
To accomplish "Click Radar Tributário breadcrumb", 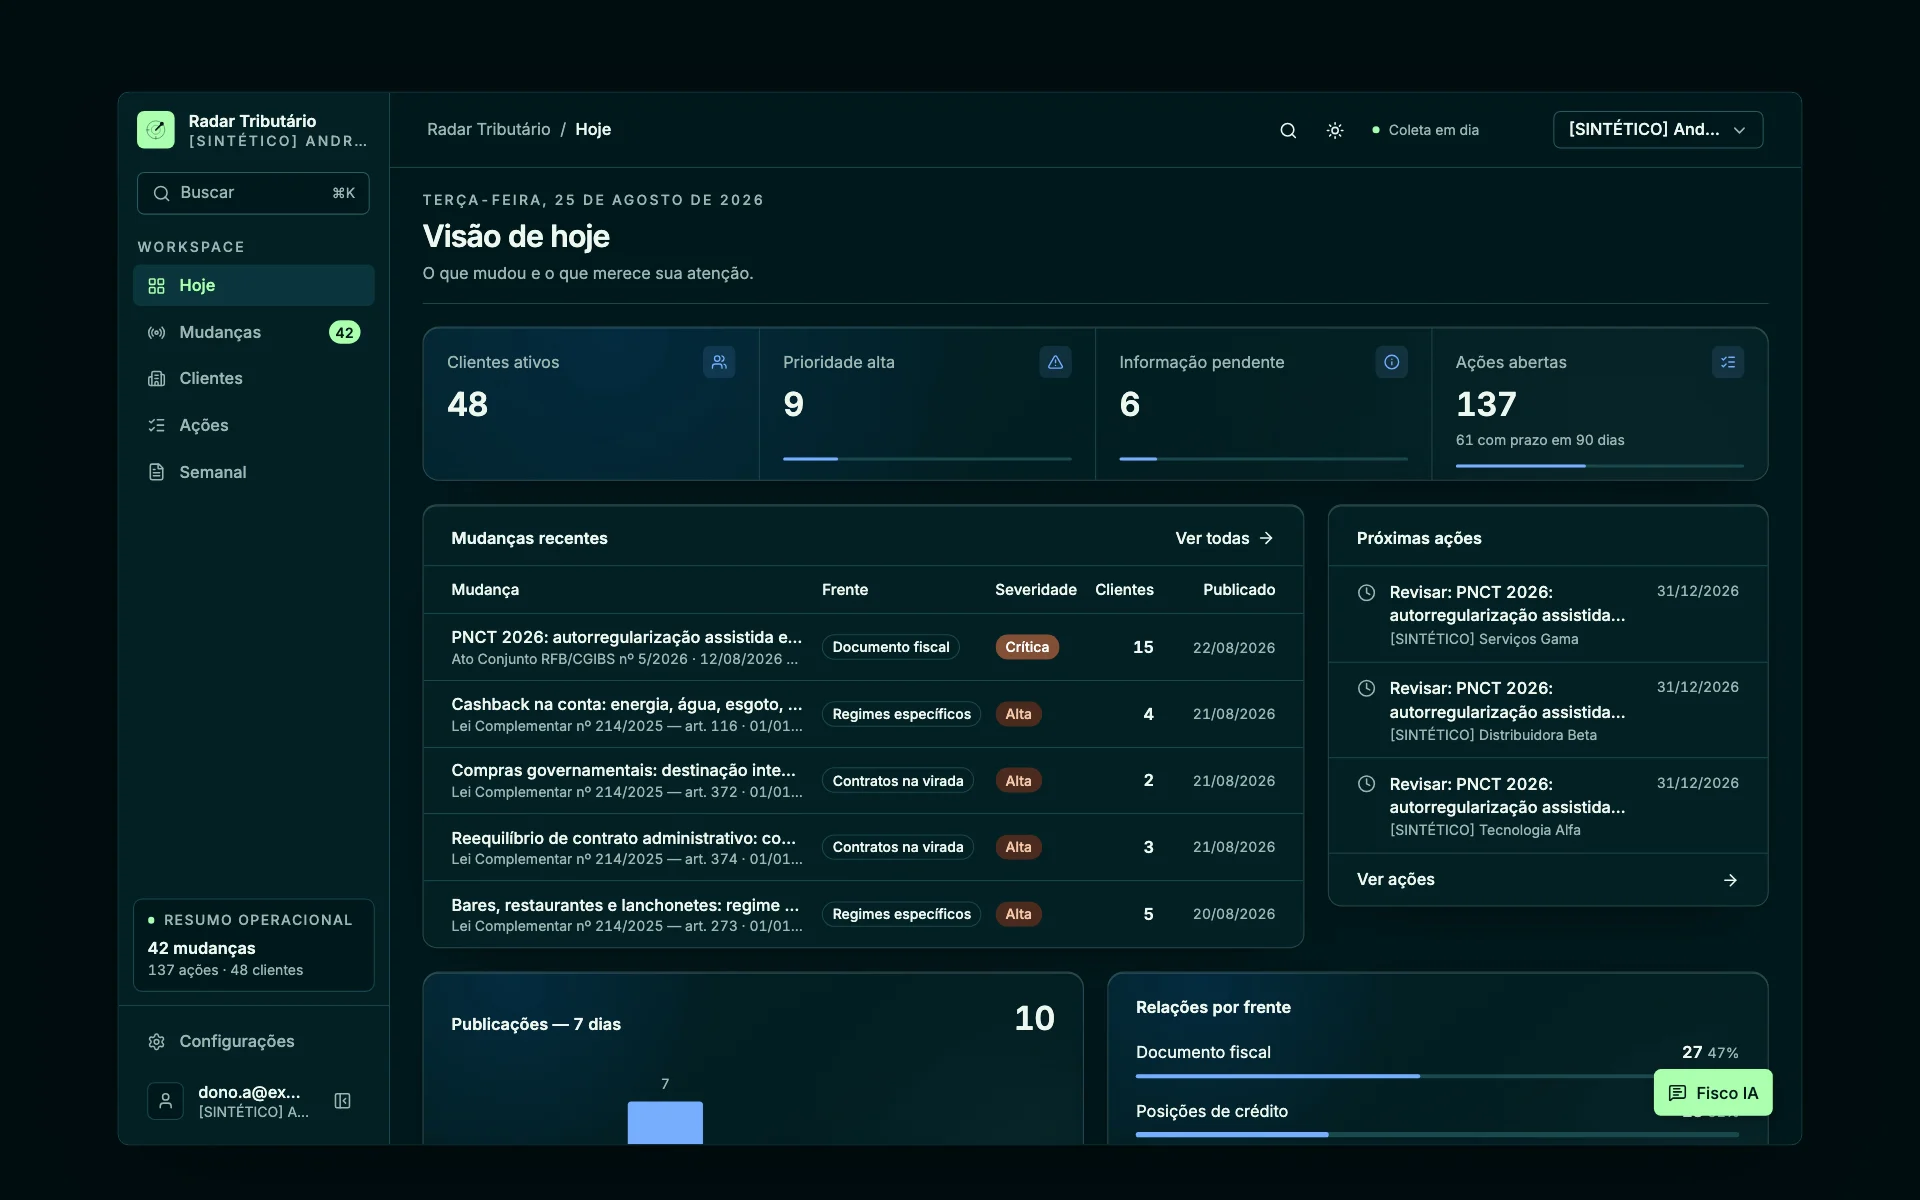I will click(x=488, y=130).
